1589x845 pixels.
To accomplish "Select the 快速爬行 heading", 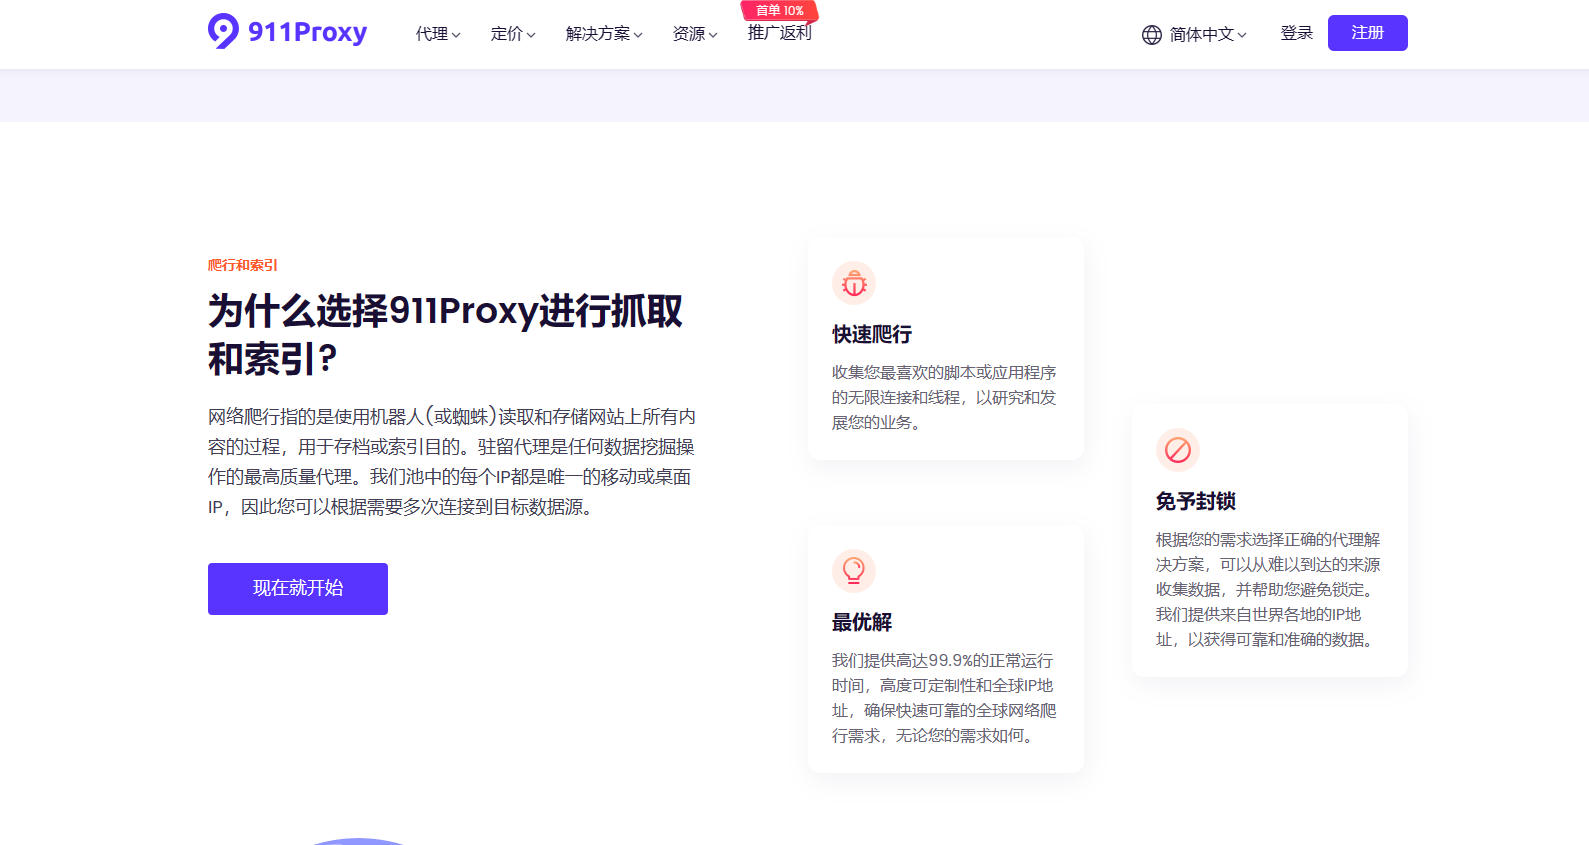I will (x=872, y=335).
